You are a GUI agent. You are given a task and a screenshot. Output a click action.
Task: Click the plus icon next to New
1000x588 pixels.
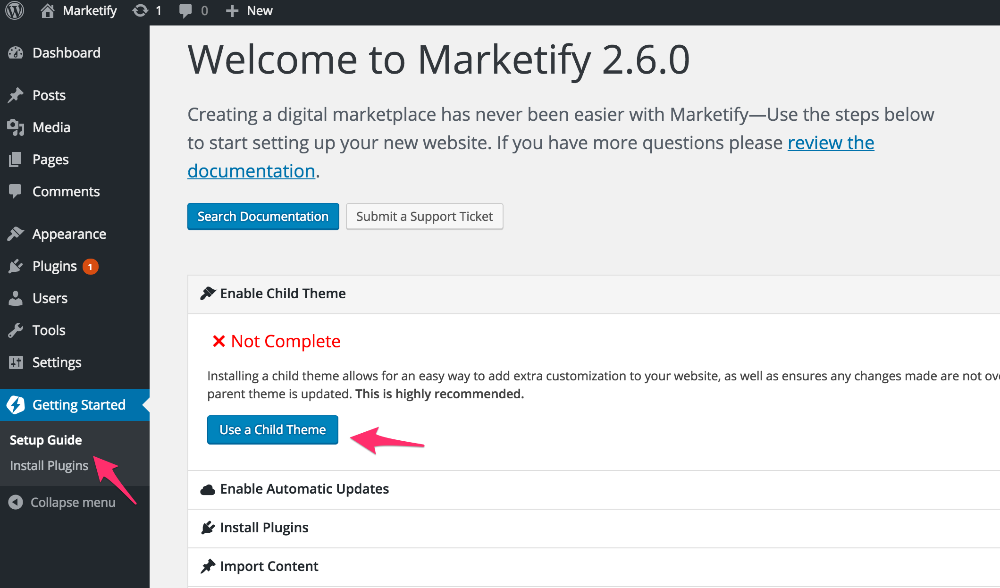click(232, 11)
